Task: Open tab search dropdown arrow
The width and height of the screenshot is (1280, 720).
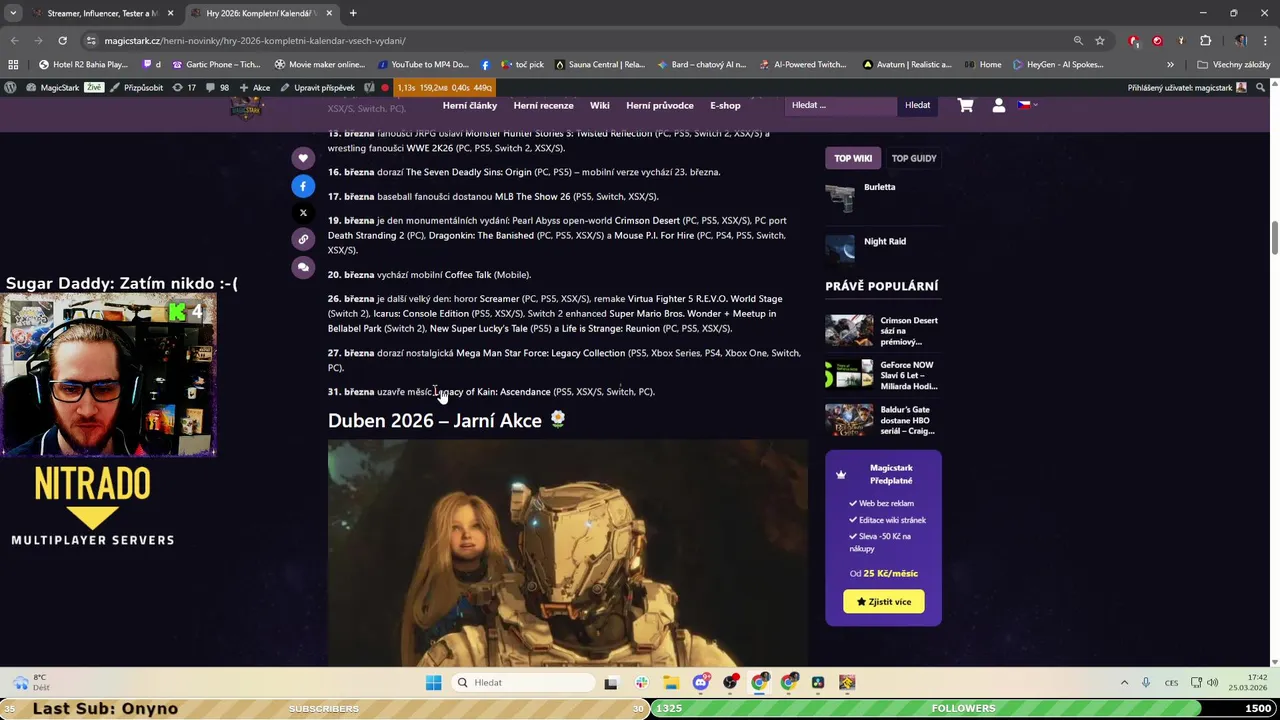Action: (13, 13)
